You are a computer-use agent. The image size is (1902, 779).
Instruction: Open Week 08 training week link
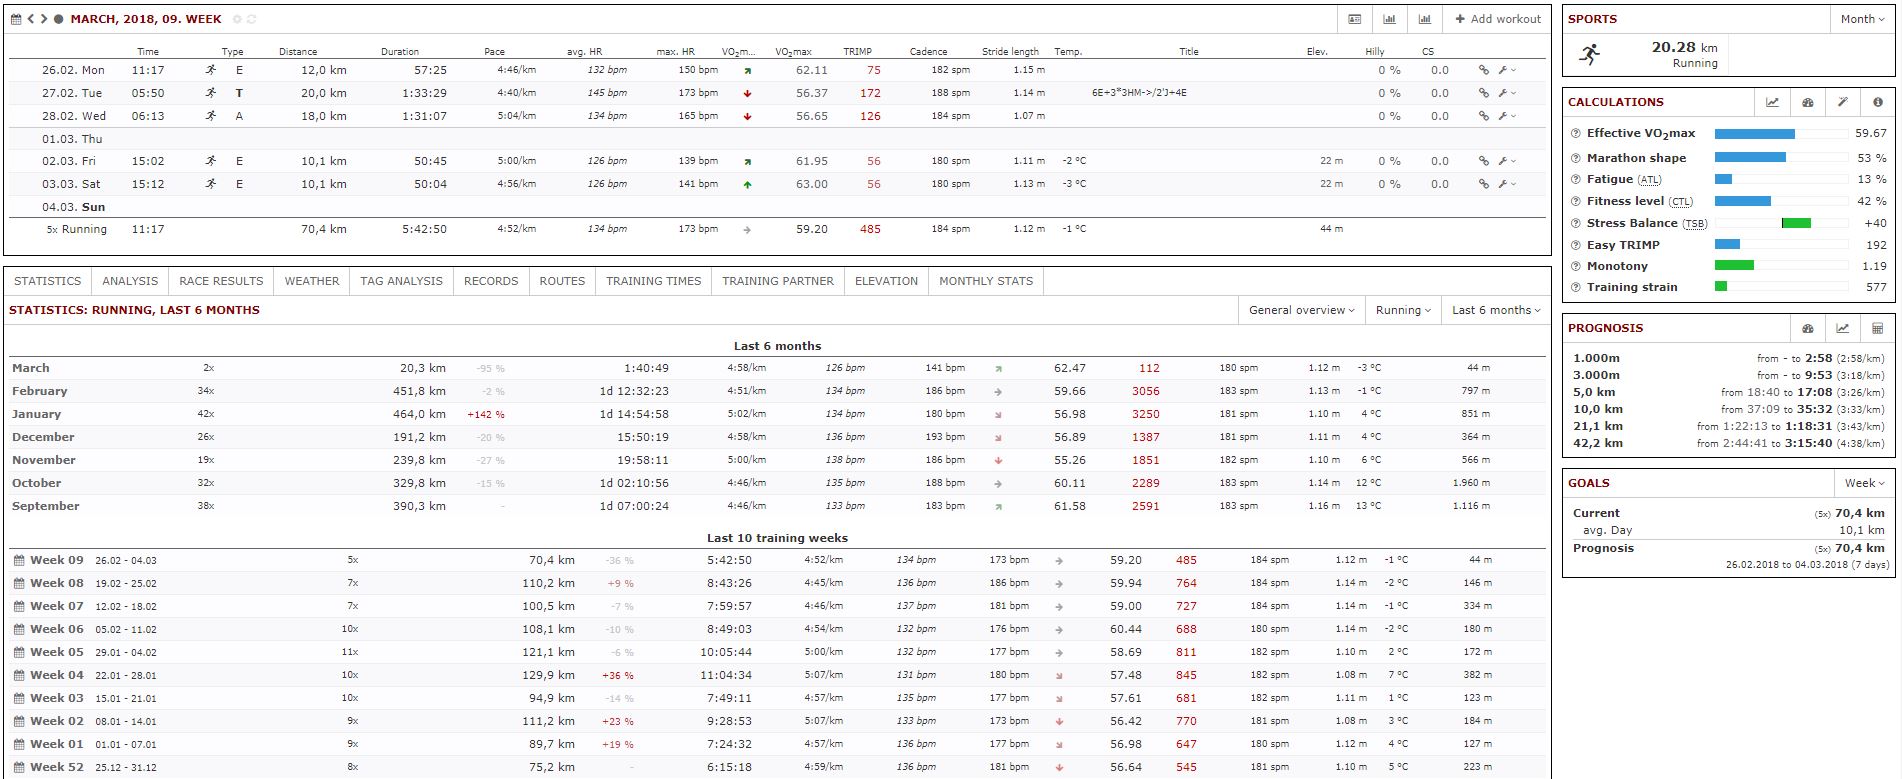tap(57, 583)
